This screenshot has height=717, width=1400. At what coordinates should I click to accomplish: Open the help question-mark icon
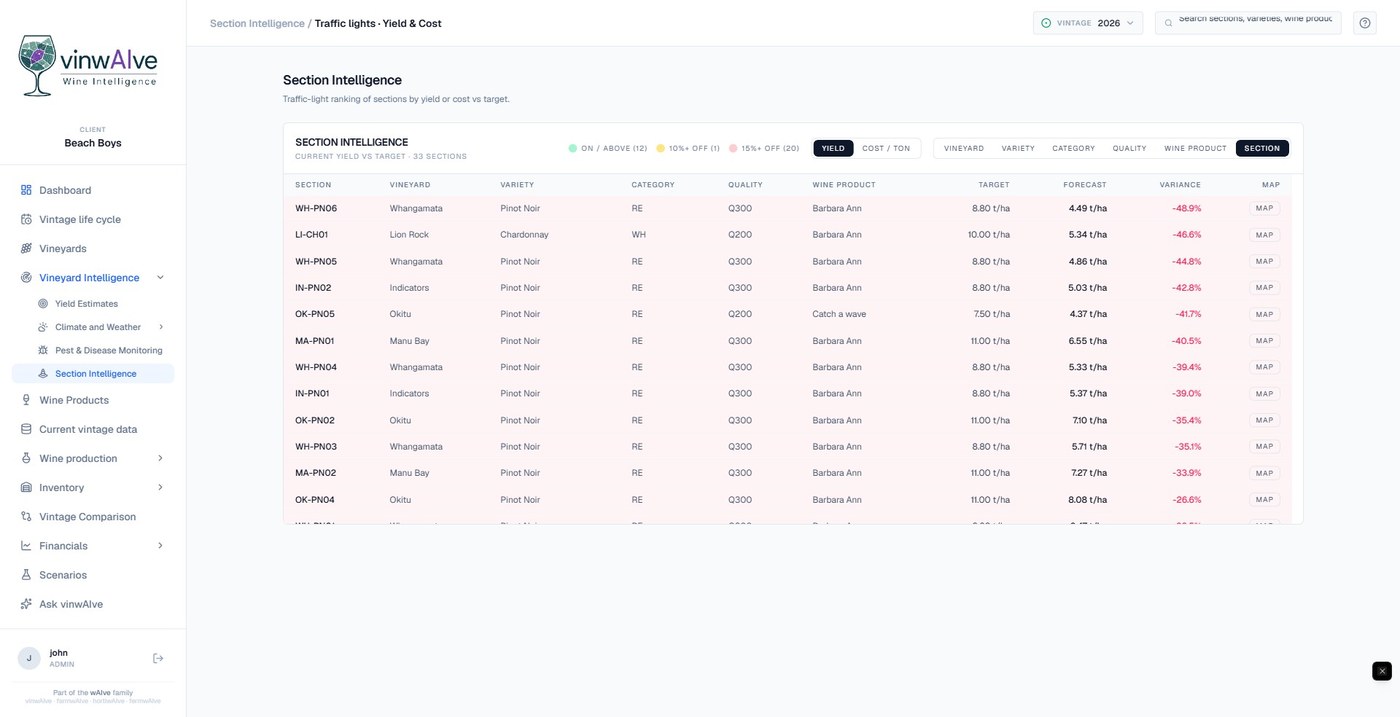coord(1365,23)
